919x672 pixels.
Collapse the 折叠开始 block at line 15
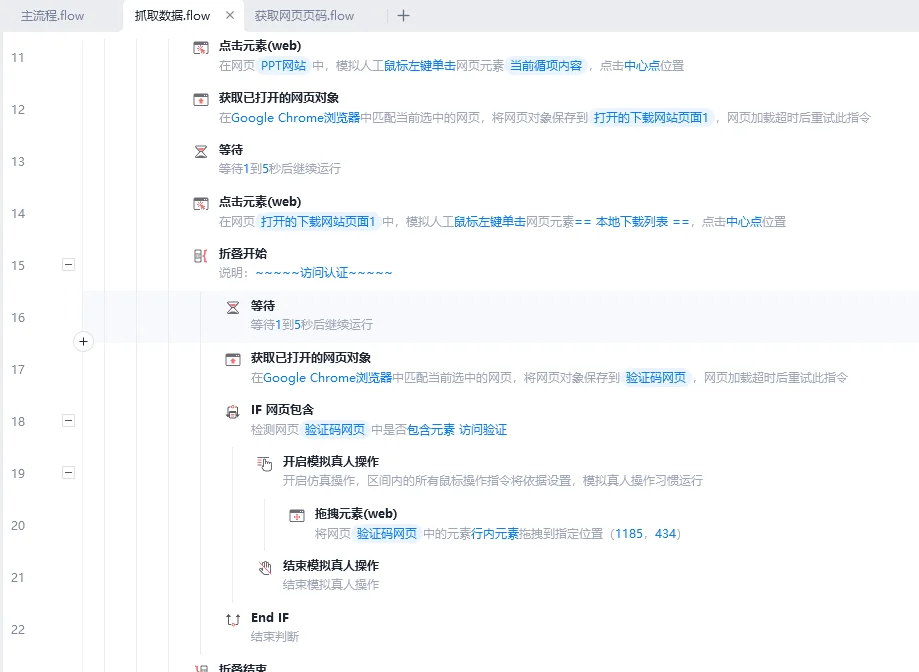(x=68, y=265)
